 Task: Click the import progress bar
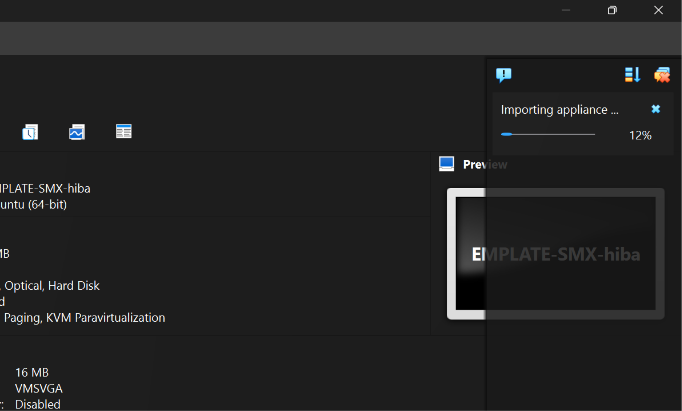click(x=548, y=135)
